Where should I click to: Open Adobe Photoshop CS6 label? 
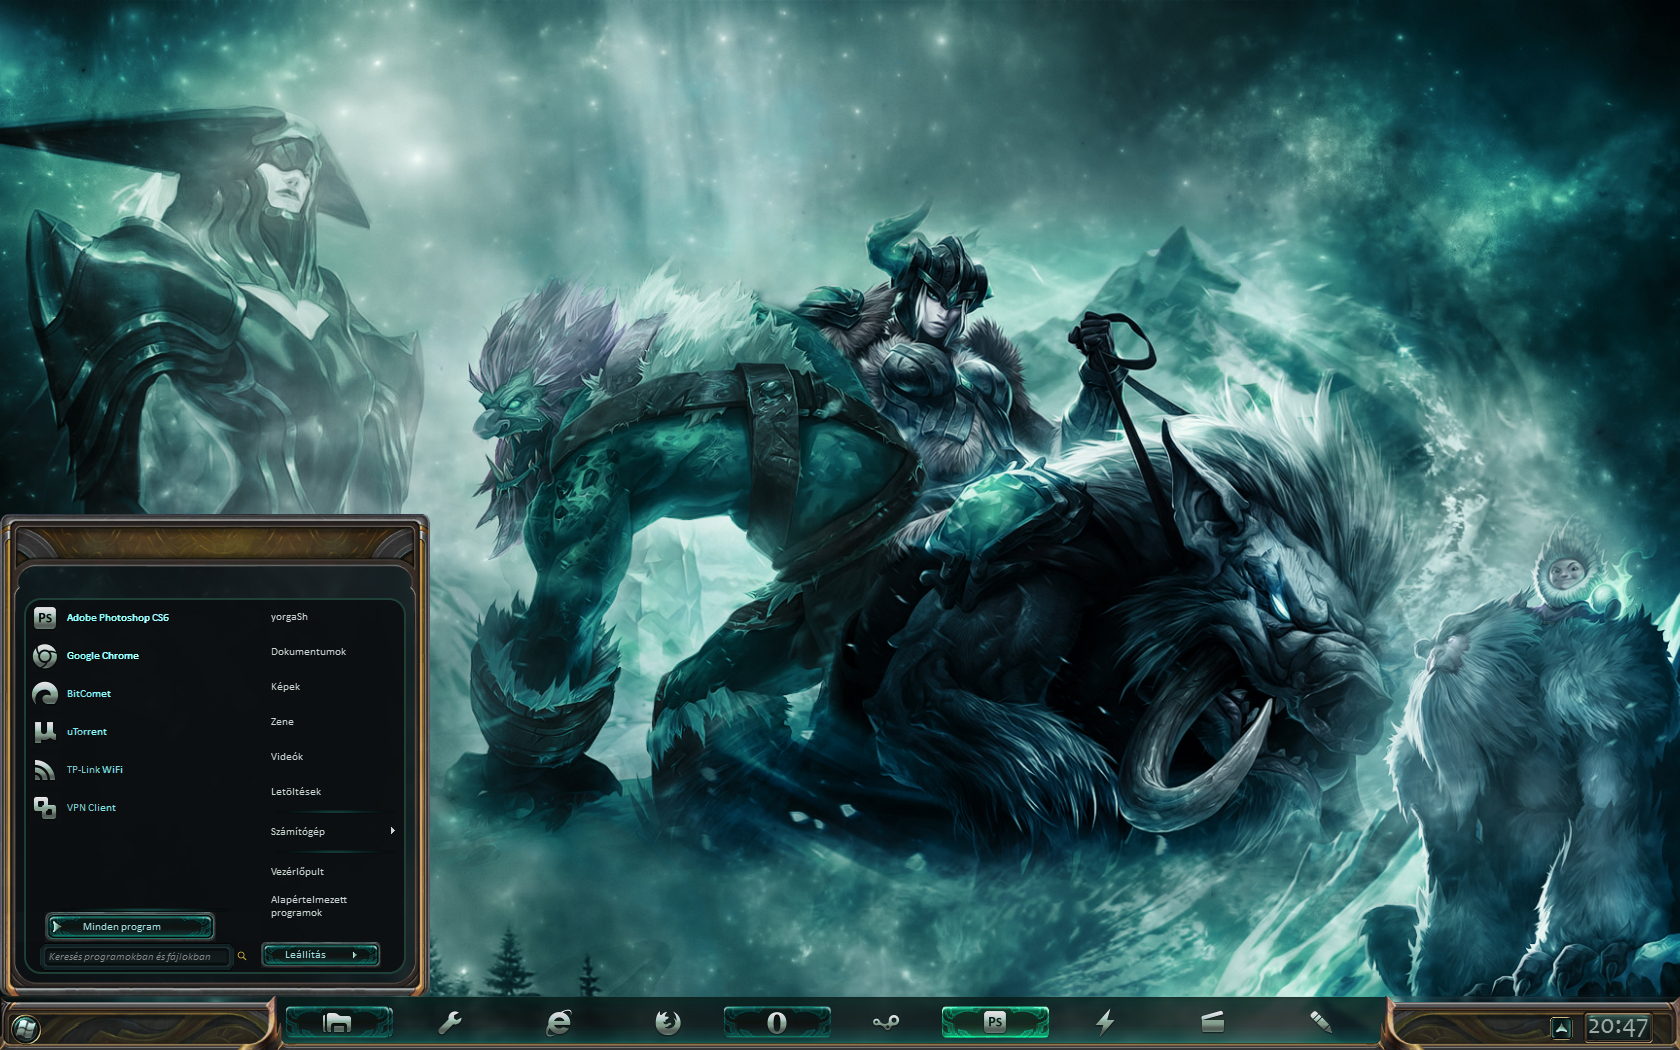pyautogui.click(x=118, y=618)
